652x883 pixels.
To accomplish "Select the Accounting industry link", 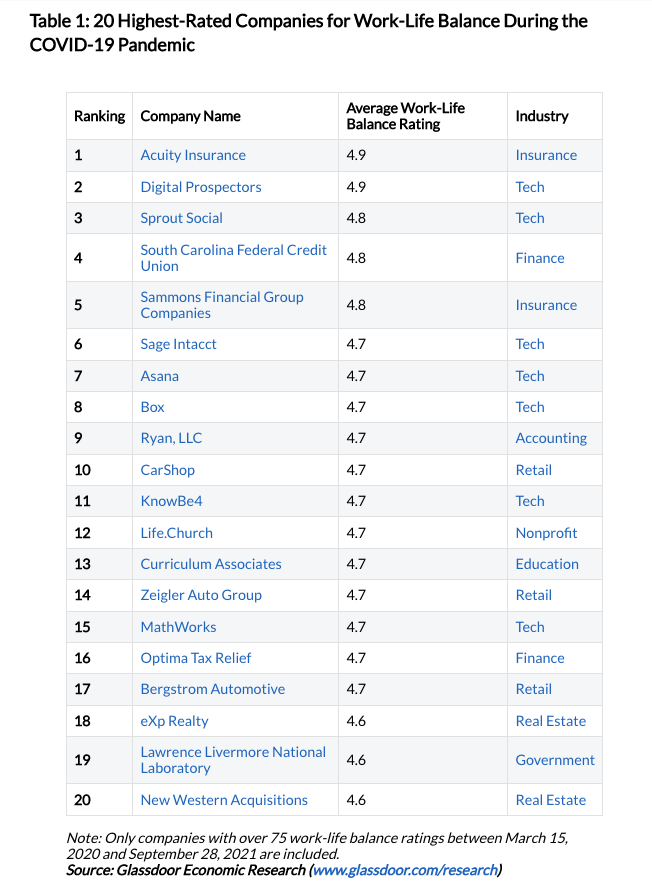I will point(551,438).
